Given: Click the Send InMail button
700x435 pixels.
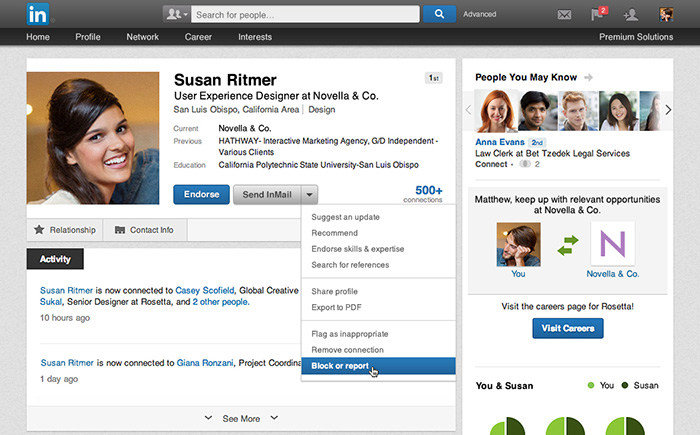Looking at the screenshot, I should [267, 195].
